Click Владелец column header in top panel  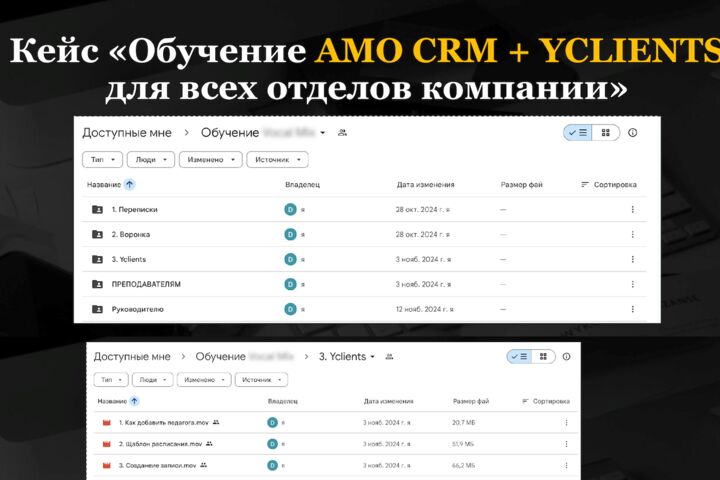[302, 185]
